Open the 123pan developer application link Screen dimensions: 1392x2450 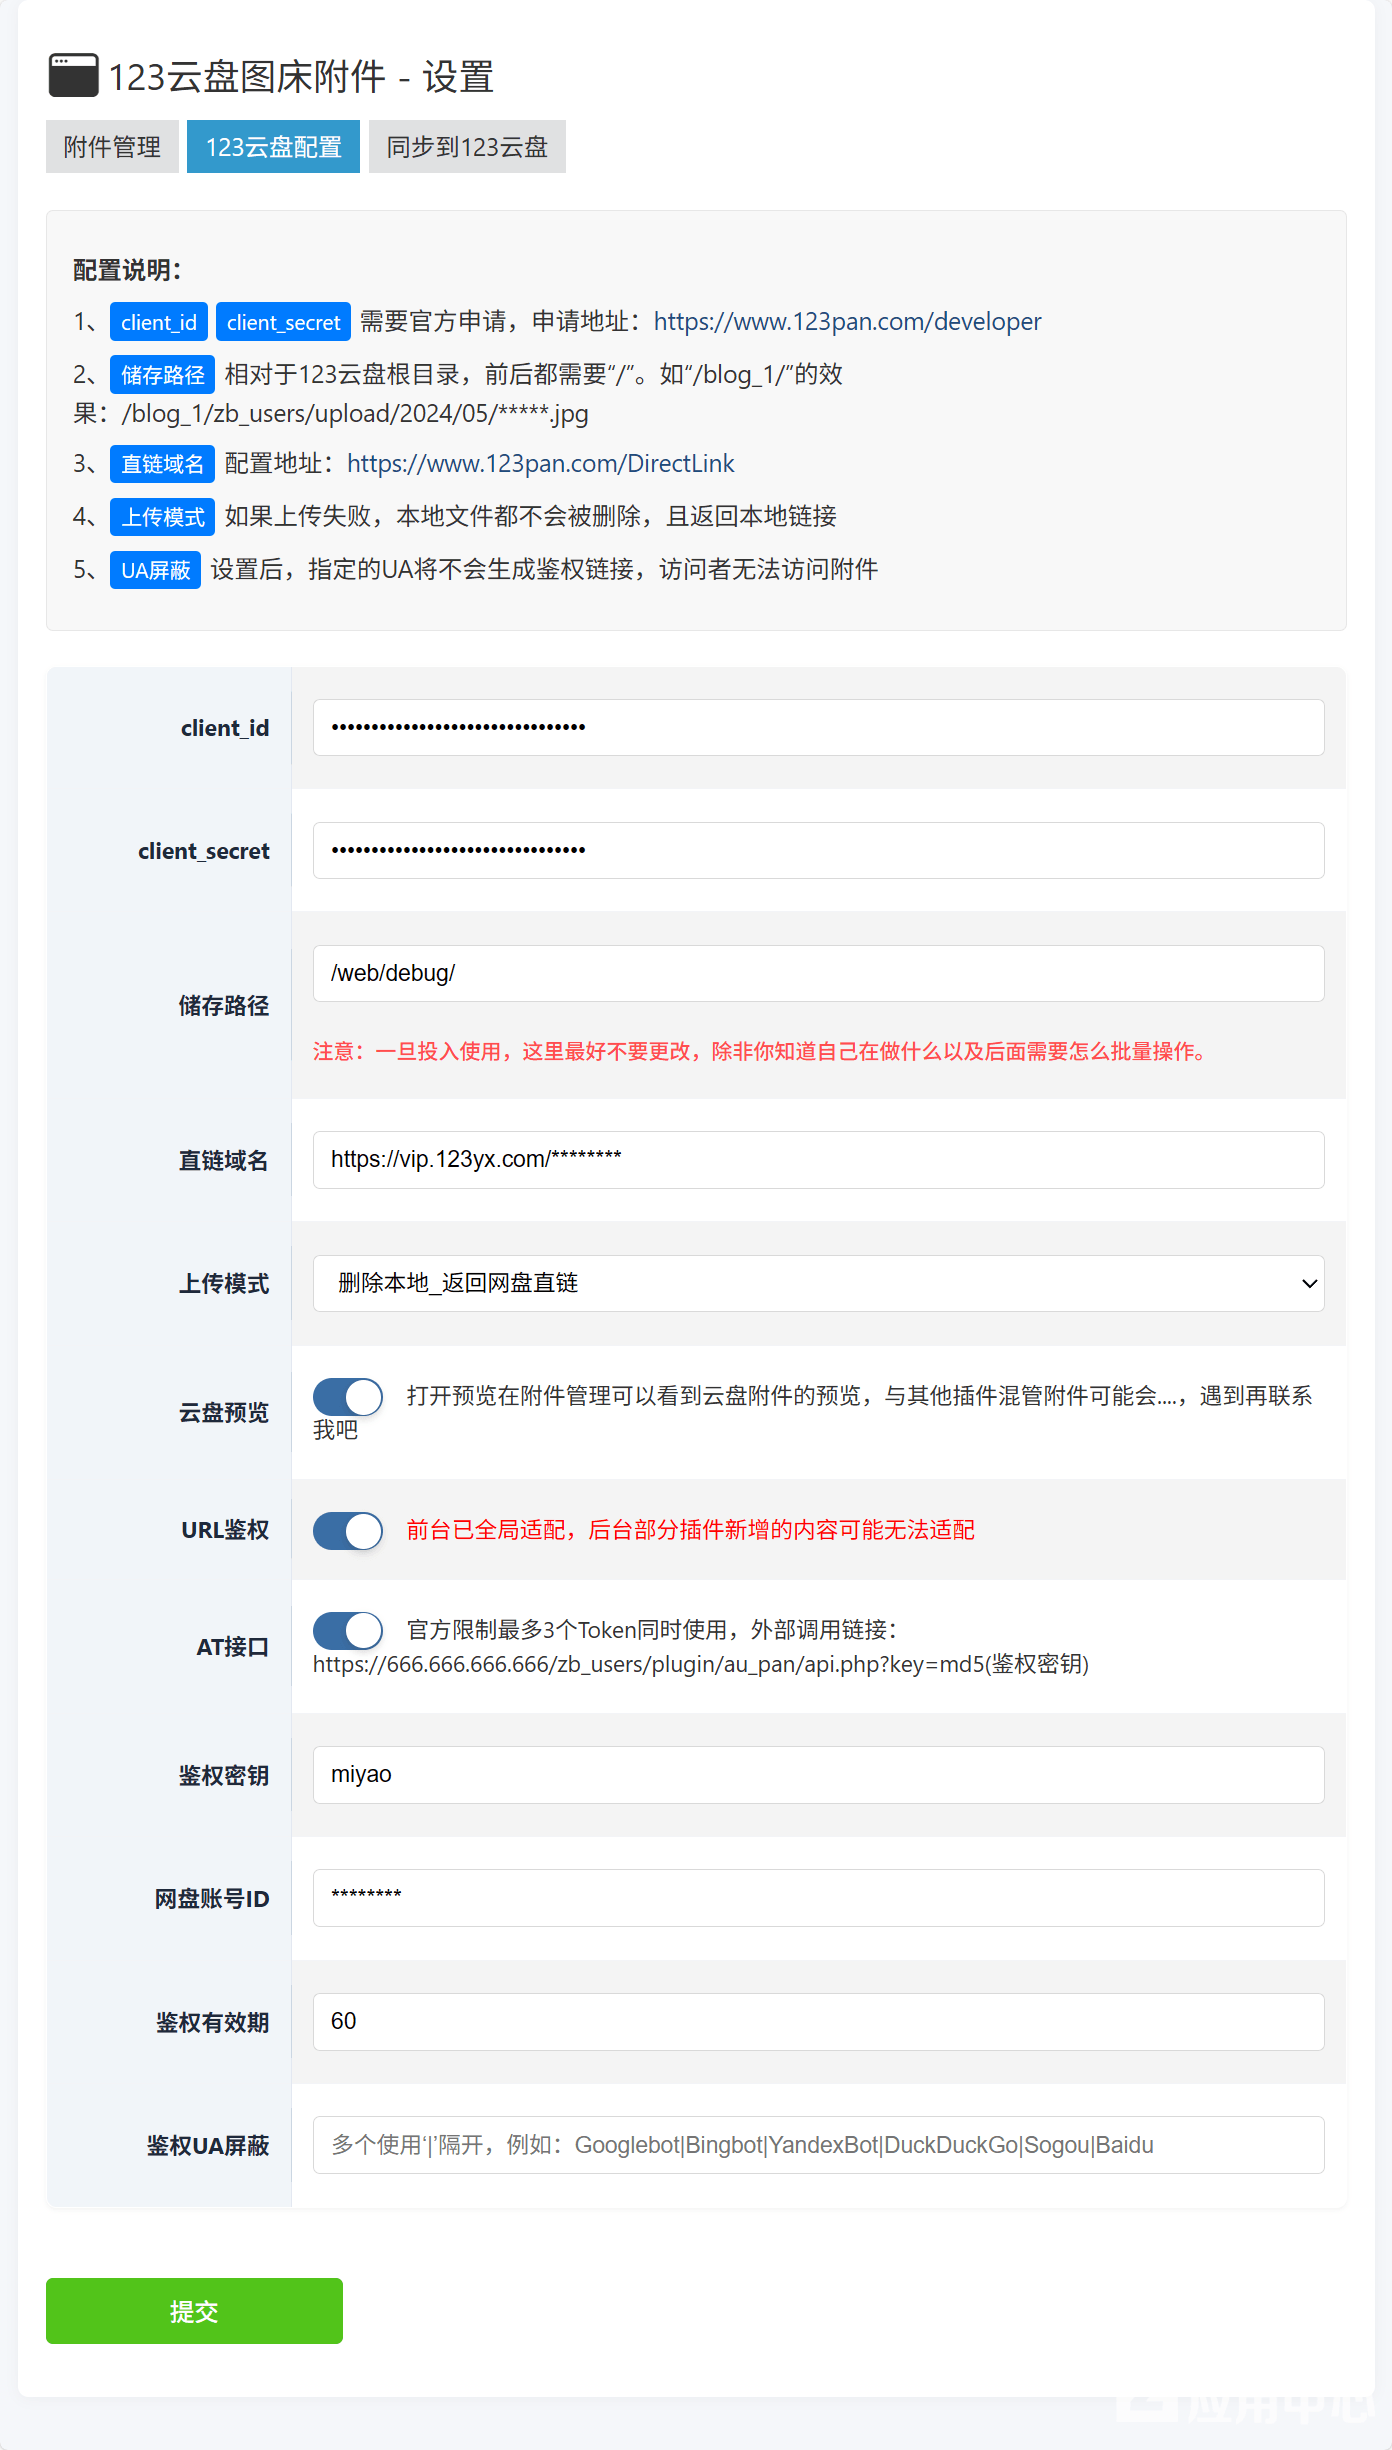(x=846, y=322)
